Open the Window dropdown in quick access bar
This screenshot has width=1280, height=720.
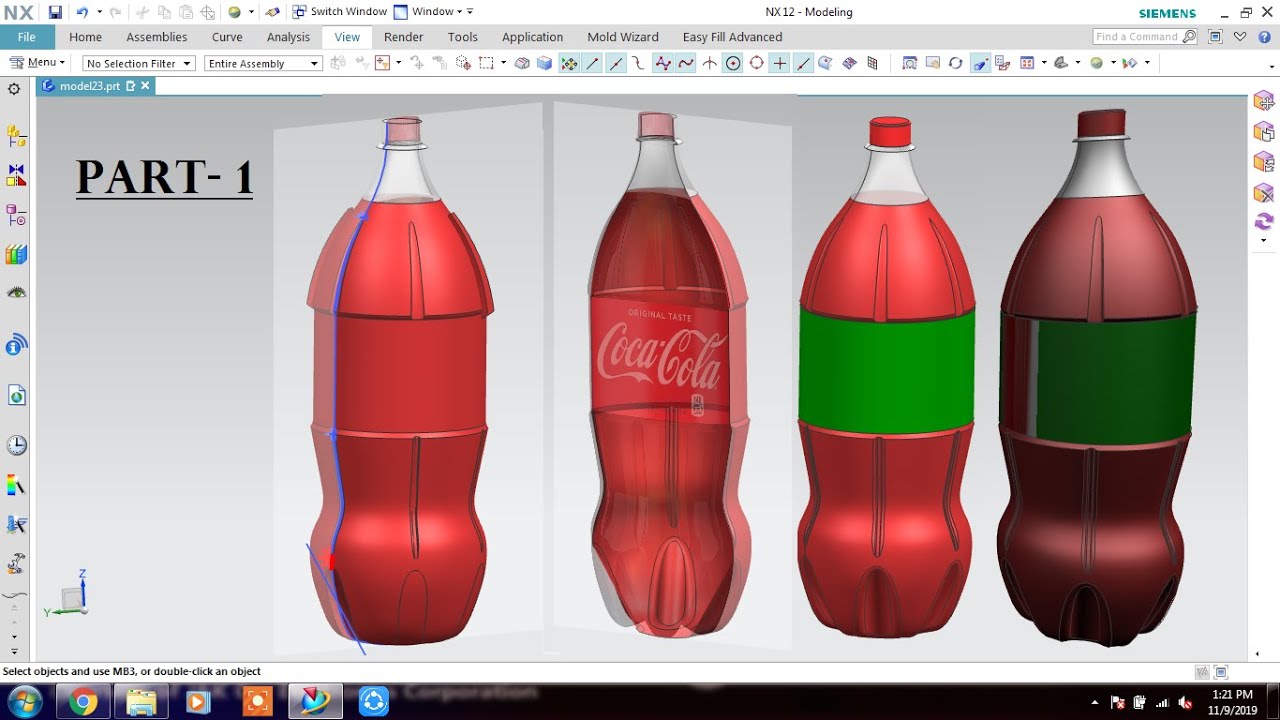(x=433, y=12)
